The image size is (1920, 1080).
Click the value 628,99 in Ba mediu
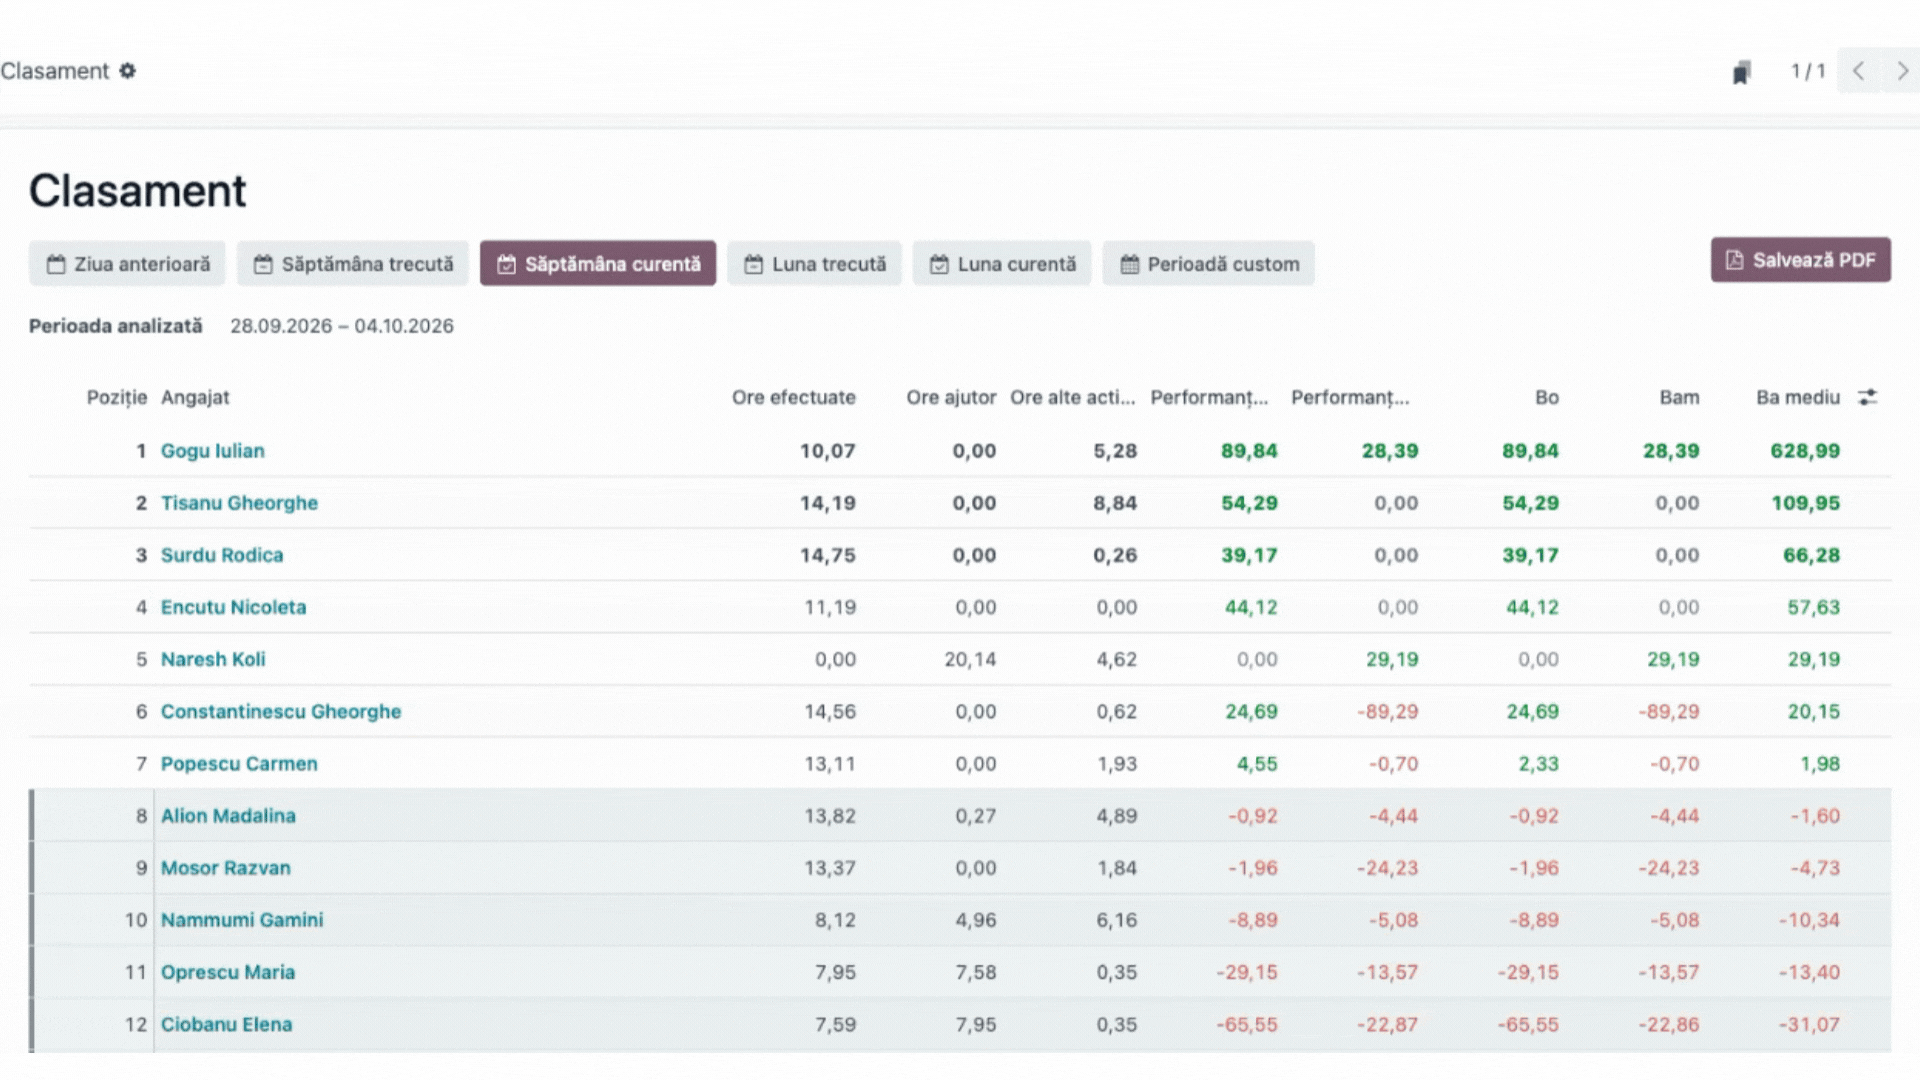coord(1805,451)
